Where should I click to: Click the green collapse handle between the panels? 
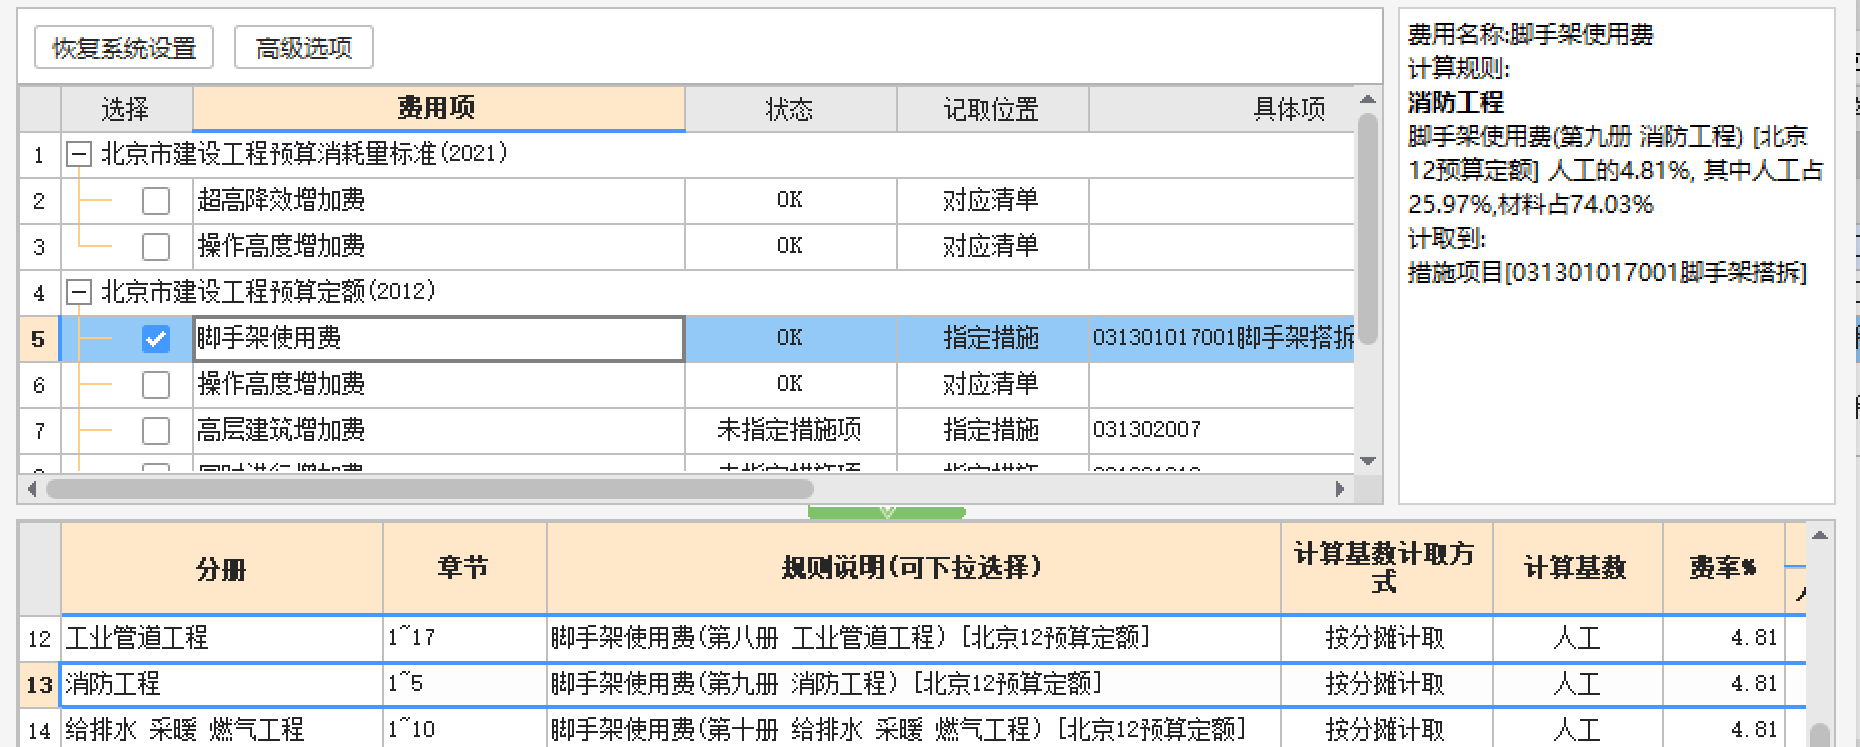(x=887, y=512)
